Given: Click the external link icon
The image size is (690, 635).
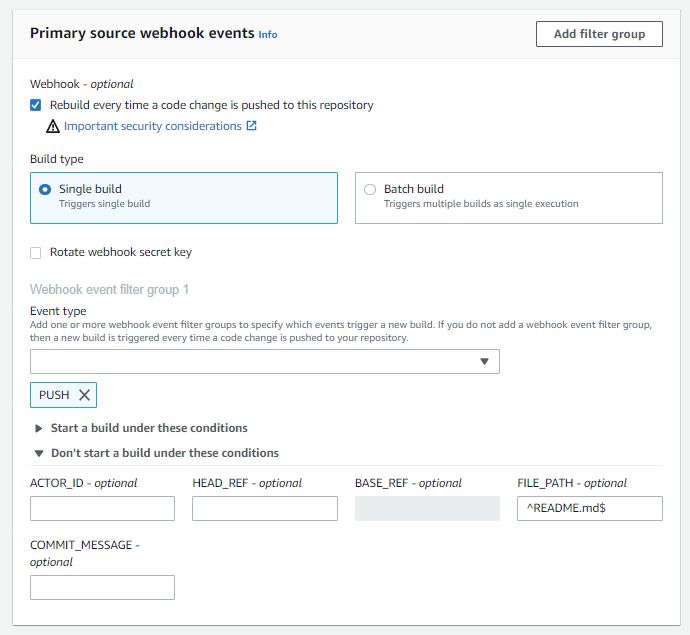Looking at the screenshot, I should pyautogui.click(x=252, y=126).
